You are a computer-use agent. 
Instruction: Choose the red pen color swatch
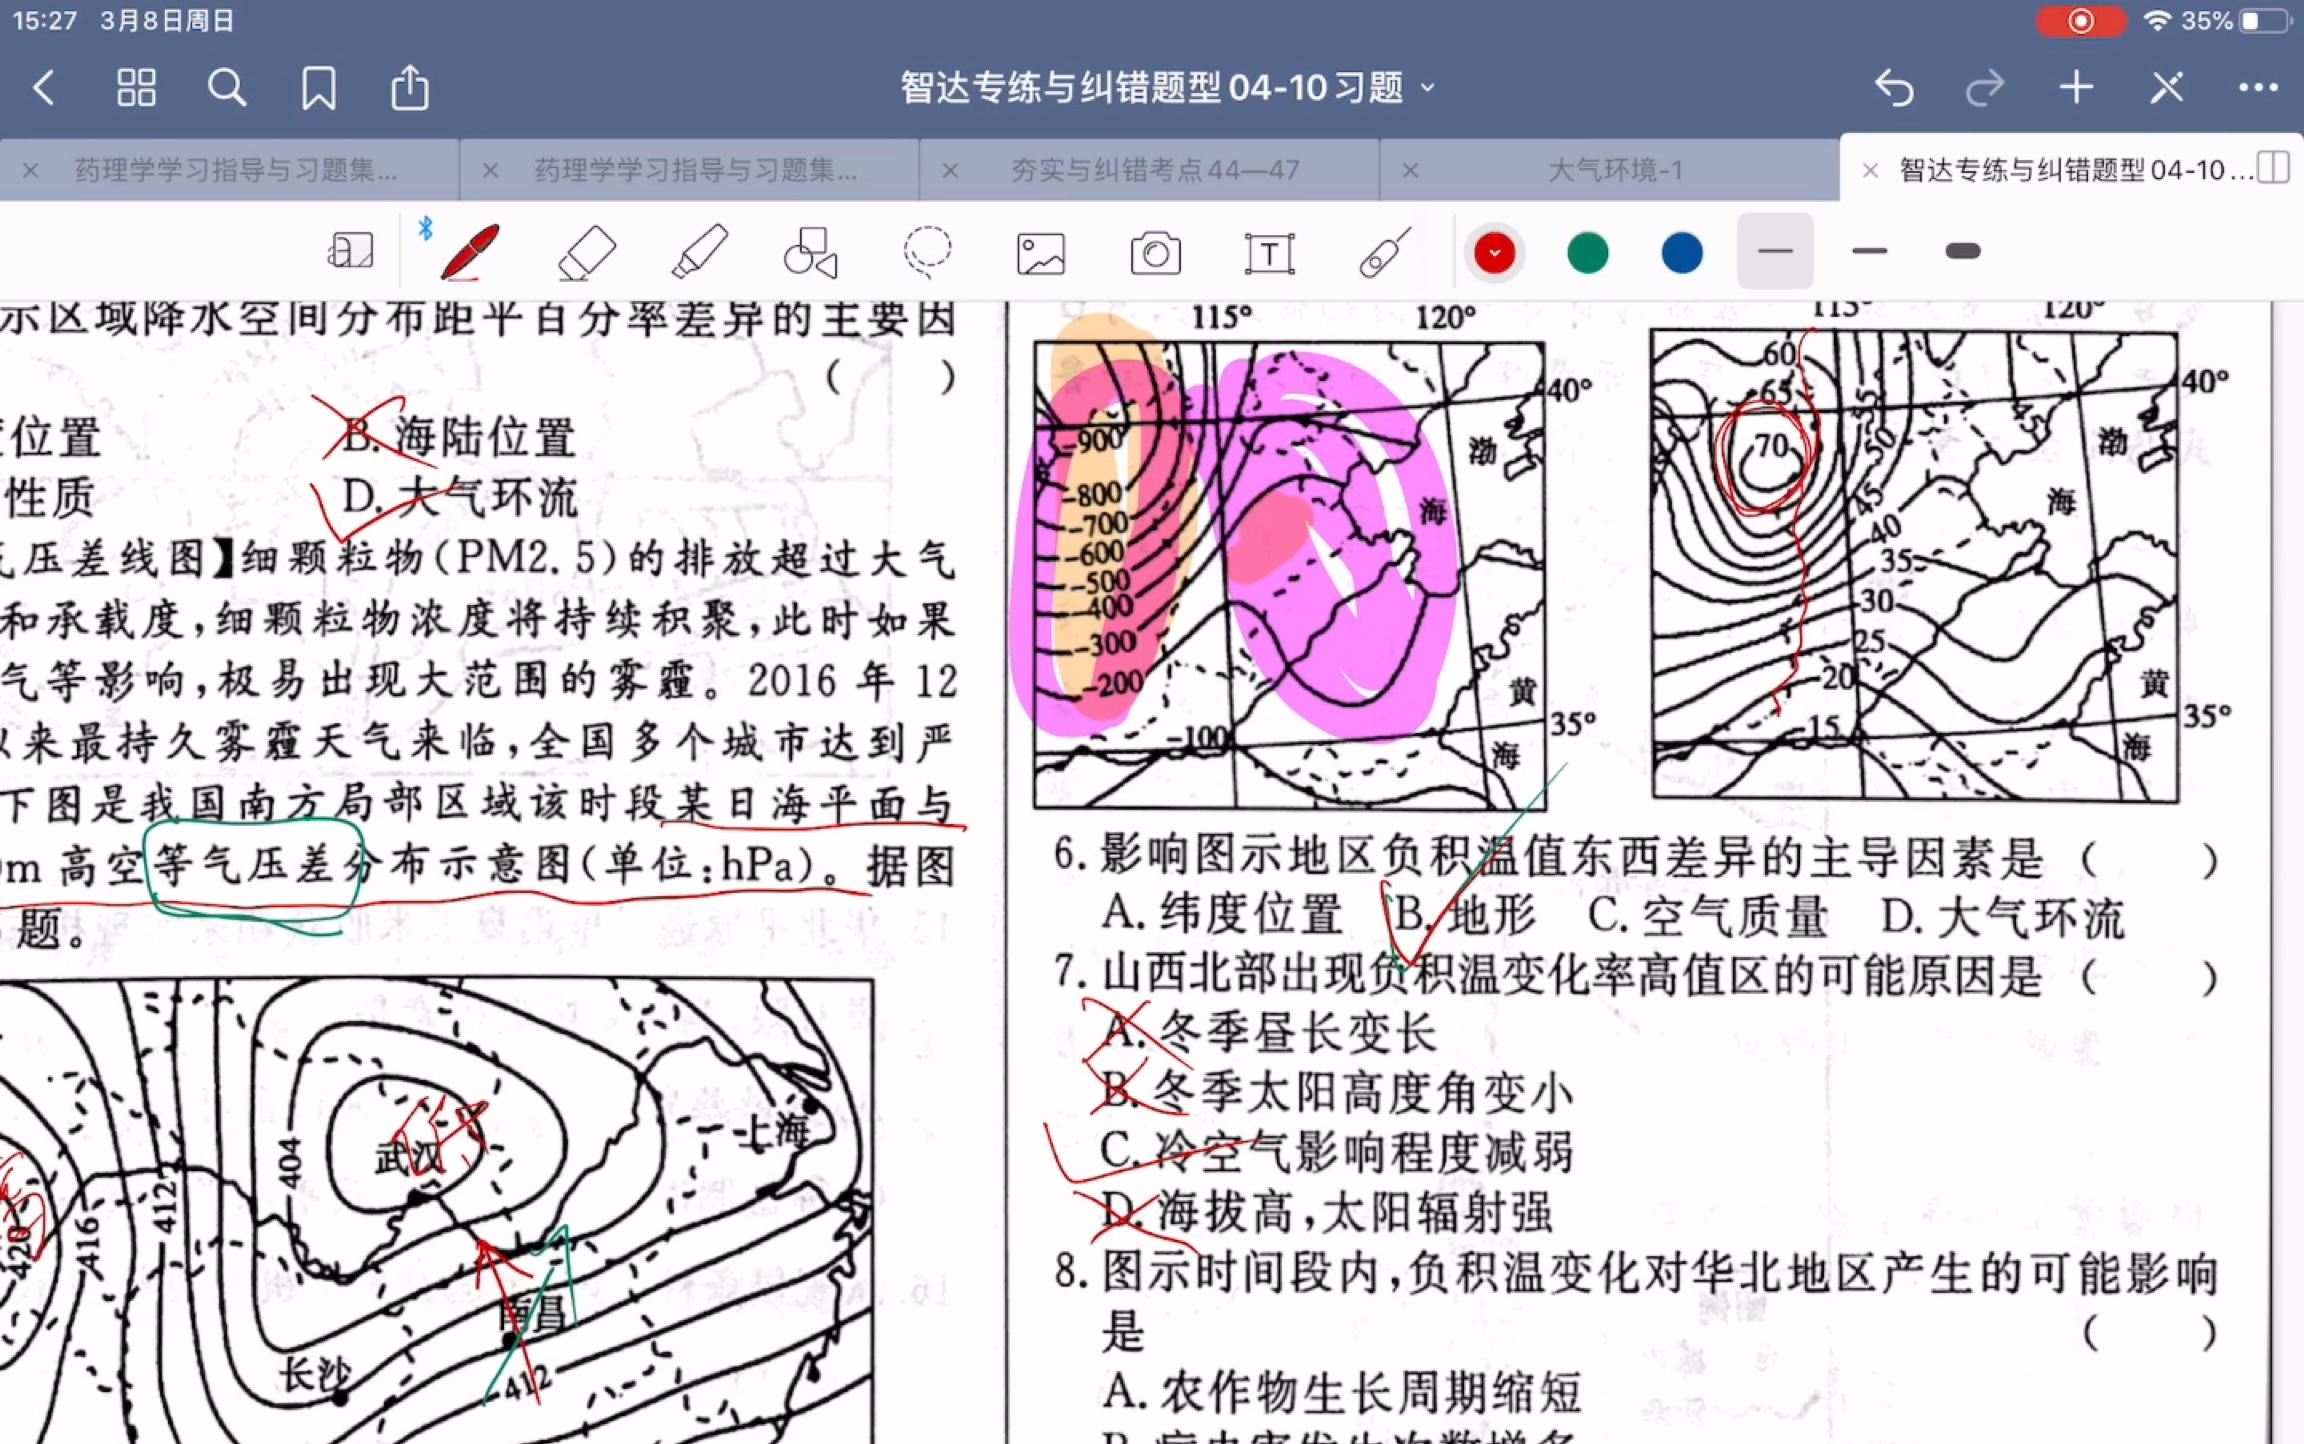(x=1494, y=252)
